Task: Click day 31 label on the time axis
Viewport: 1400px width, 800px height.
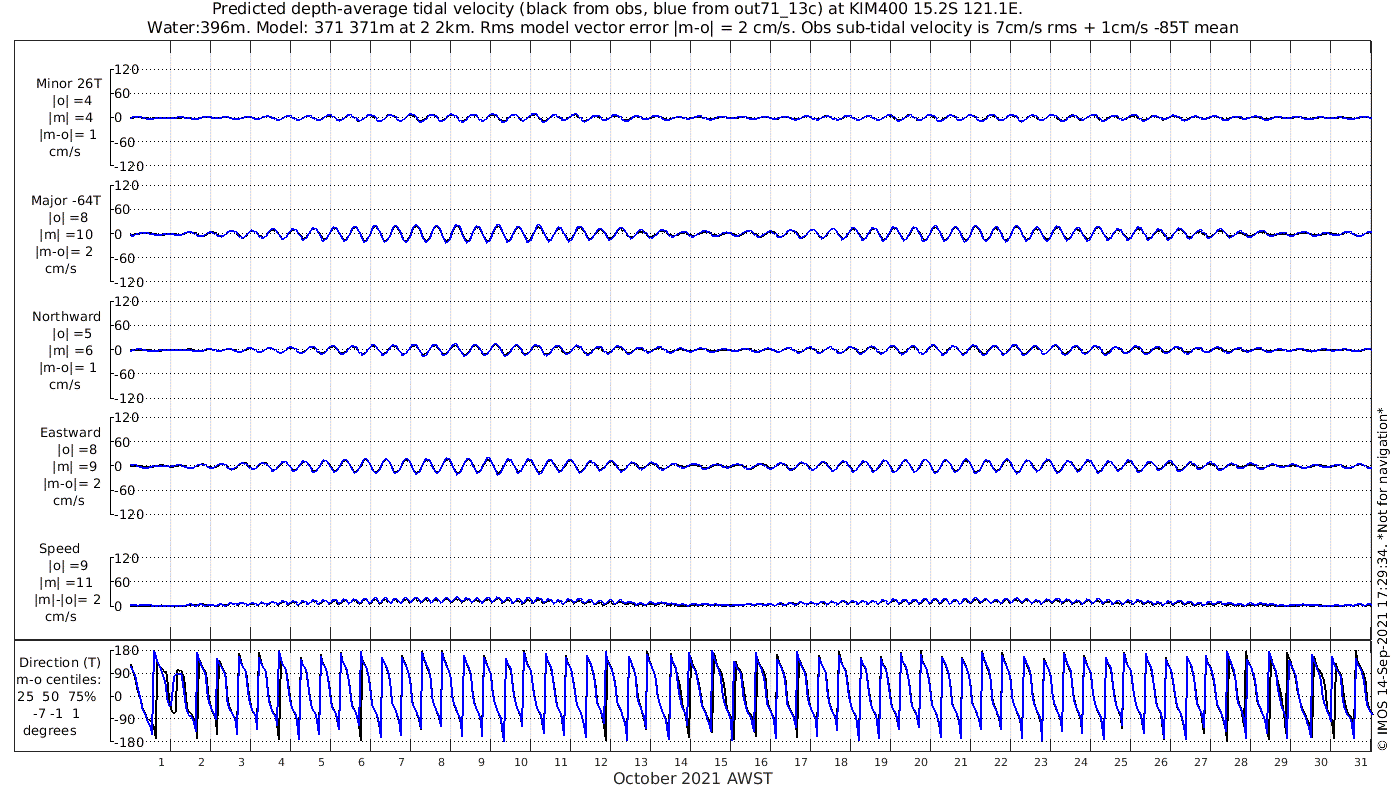Action: [1361, 762]
